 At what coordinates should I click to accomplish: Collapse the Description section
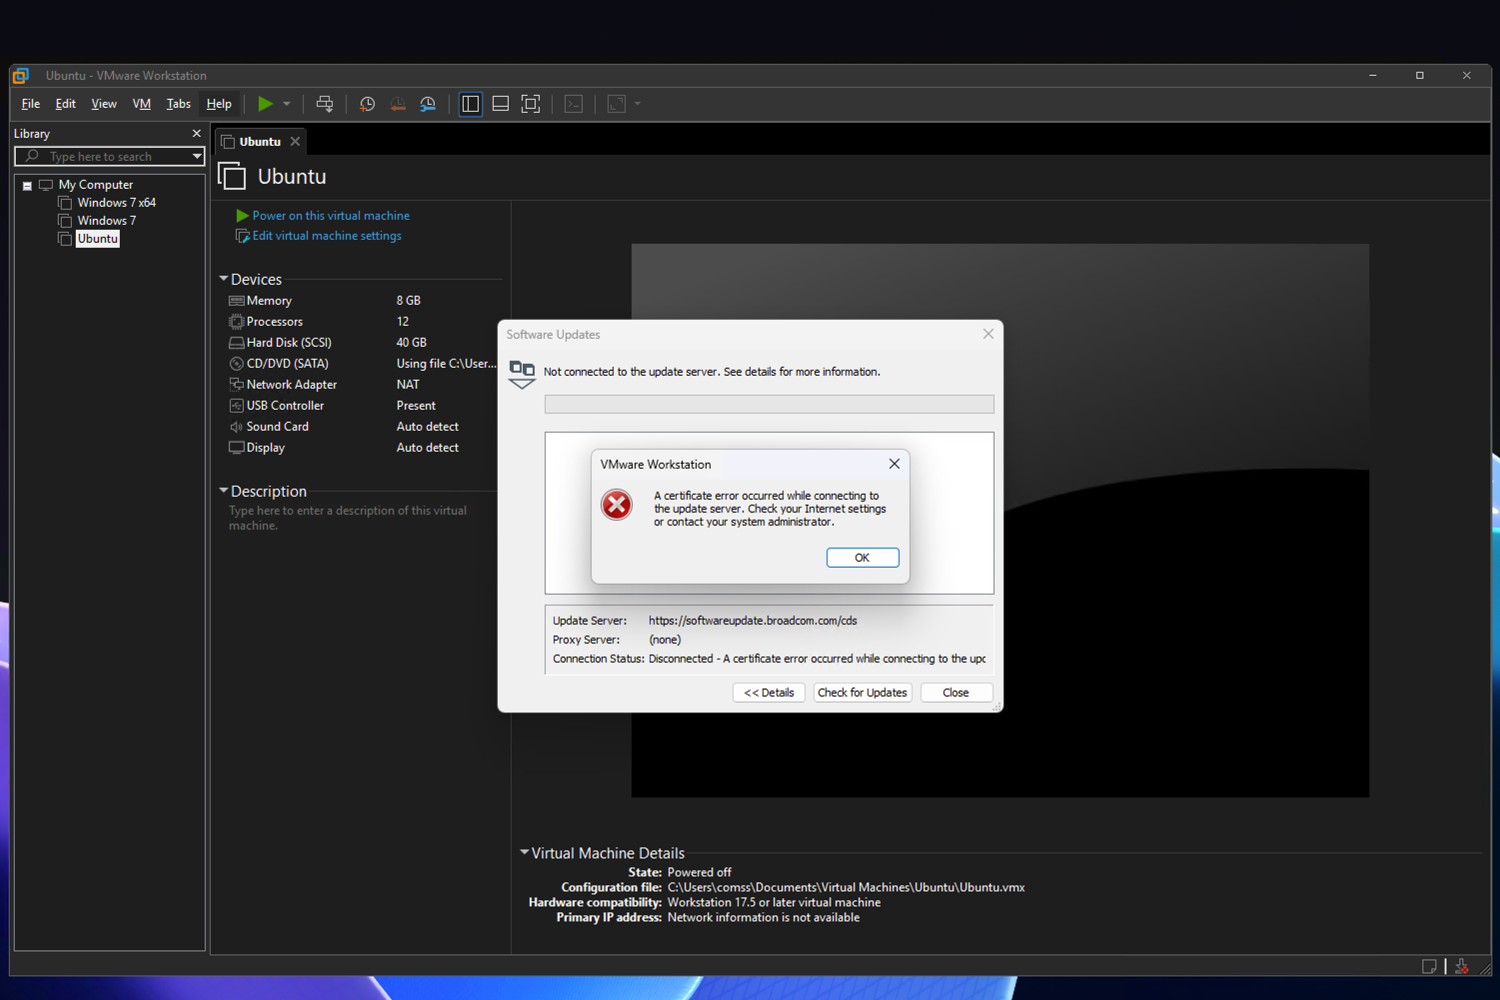[x=224, y=491]
